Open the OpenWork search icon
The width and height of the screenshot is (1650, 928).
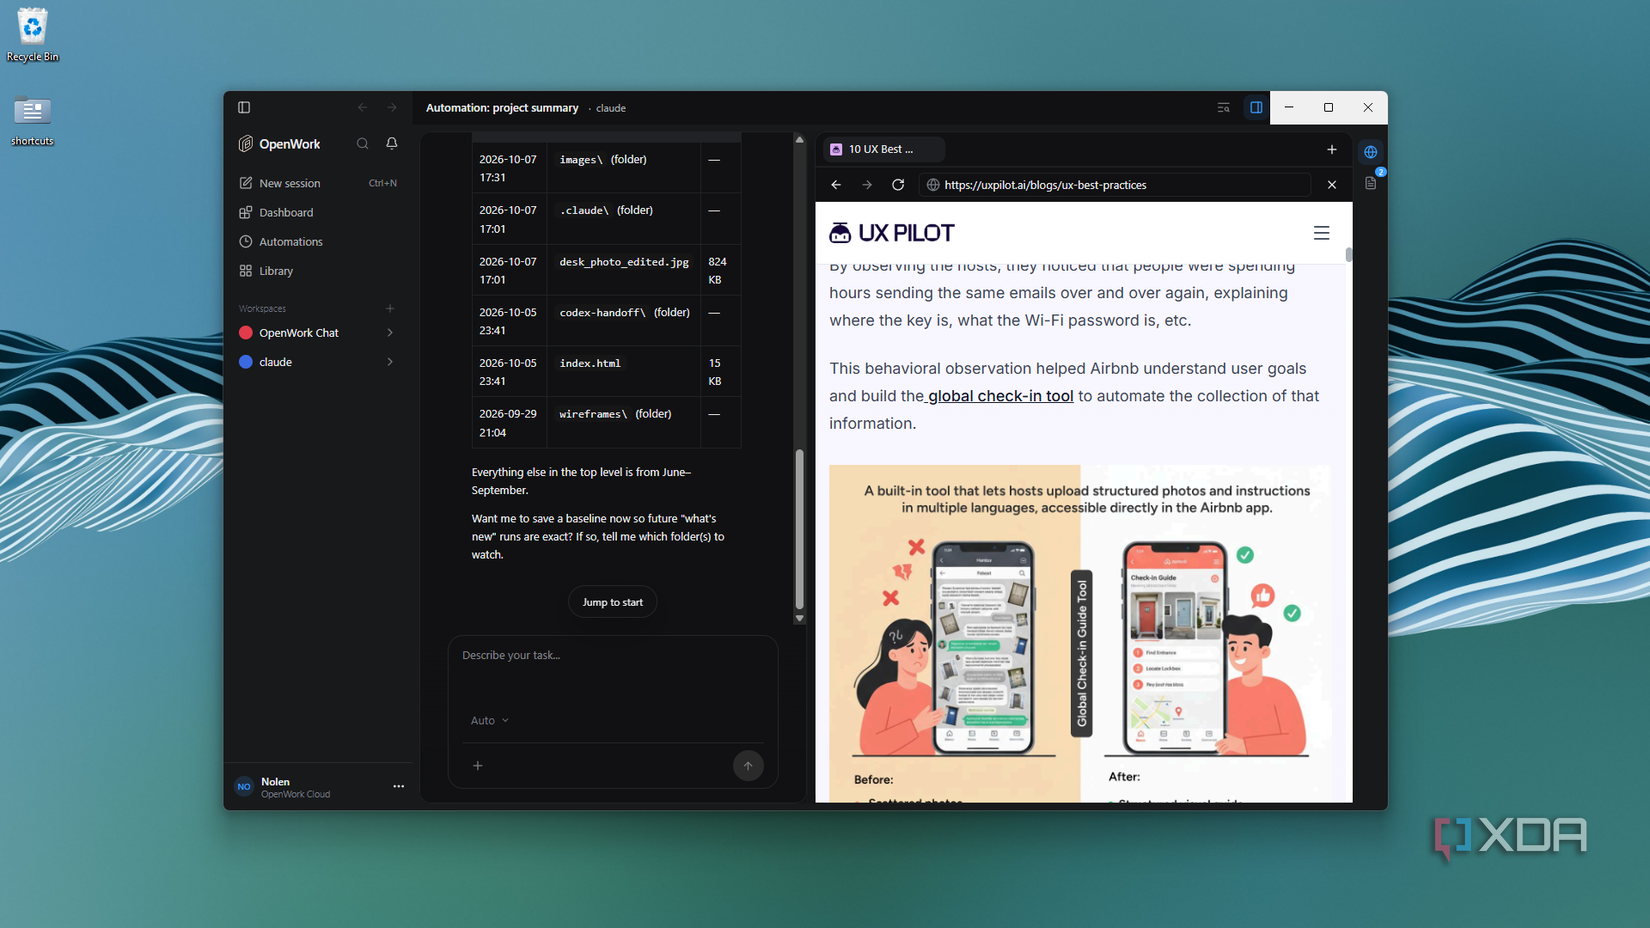coord(362,144)
